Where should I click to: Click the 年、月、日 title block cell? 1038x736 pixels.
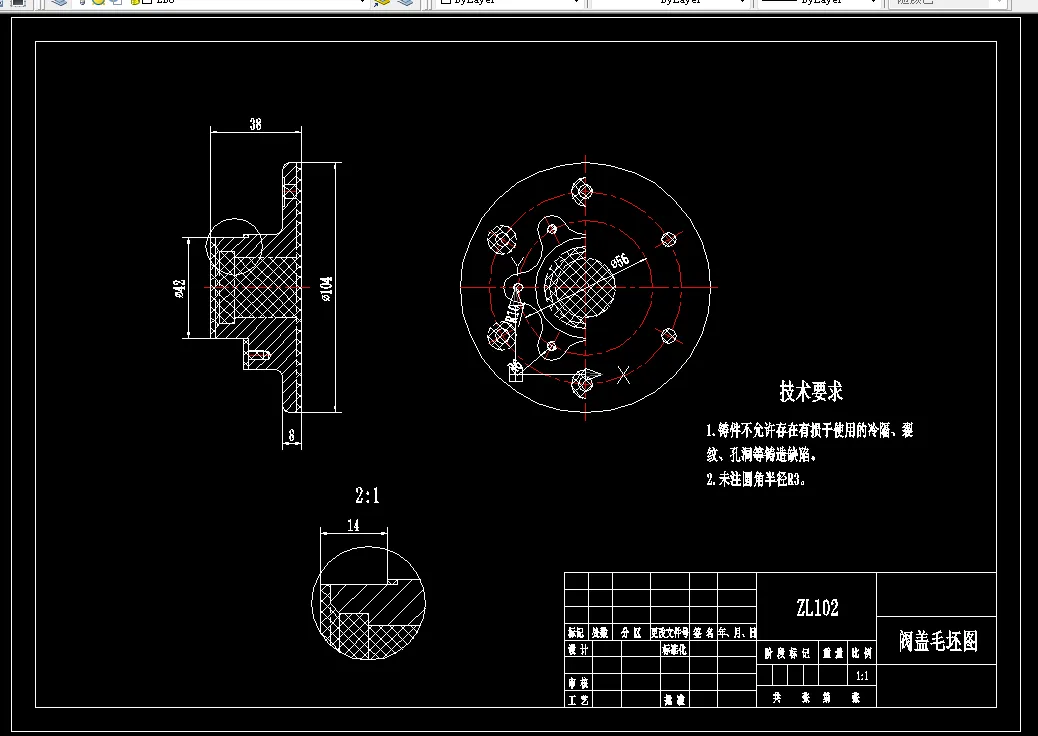[x=737, y=633]
